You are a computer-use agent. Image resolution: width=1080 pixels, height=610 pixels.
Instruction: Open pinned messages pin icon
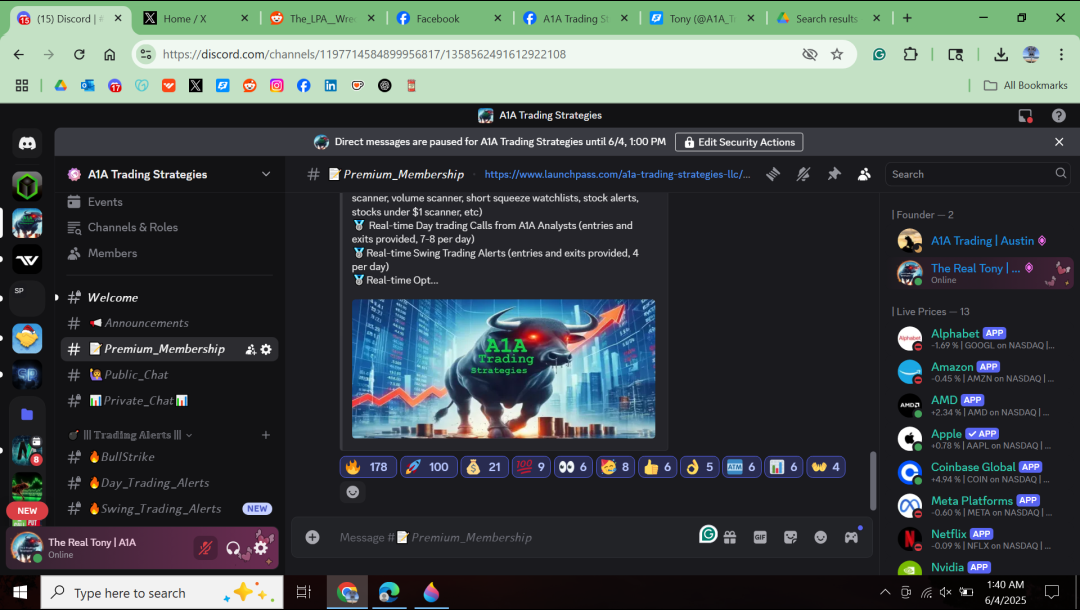(x=833, y=174)
